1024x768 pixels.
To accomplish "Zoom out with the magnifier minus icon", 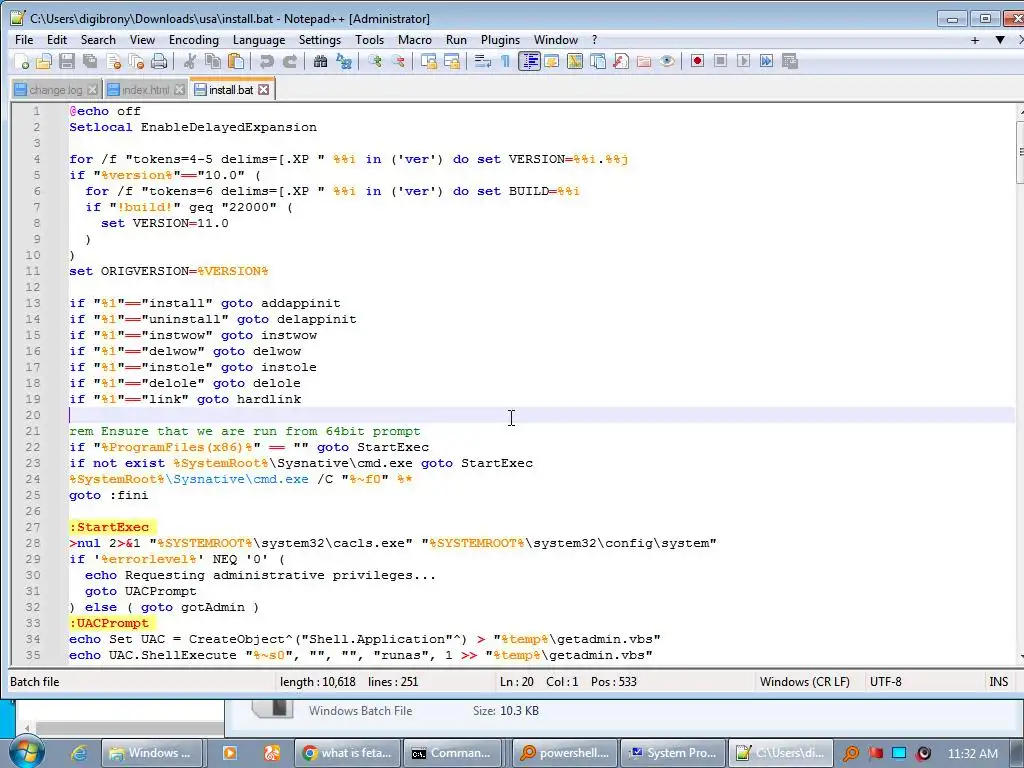I will pos(398,61).
